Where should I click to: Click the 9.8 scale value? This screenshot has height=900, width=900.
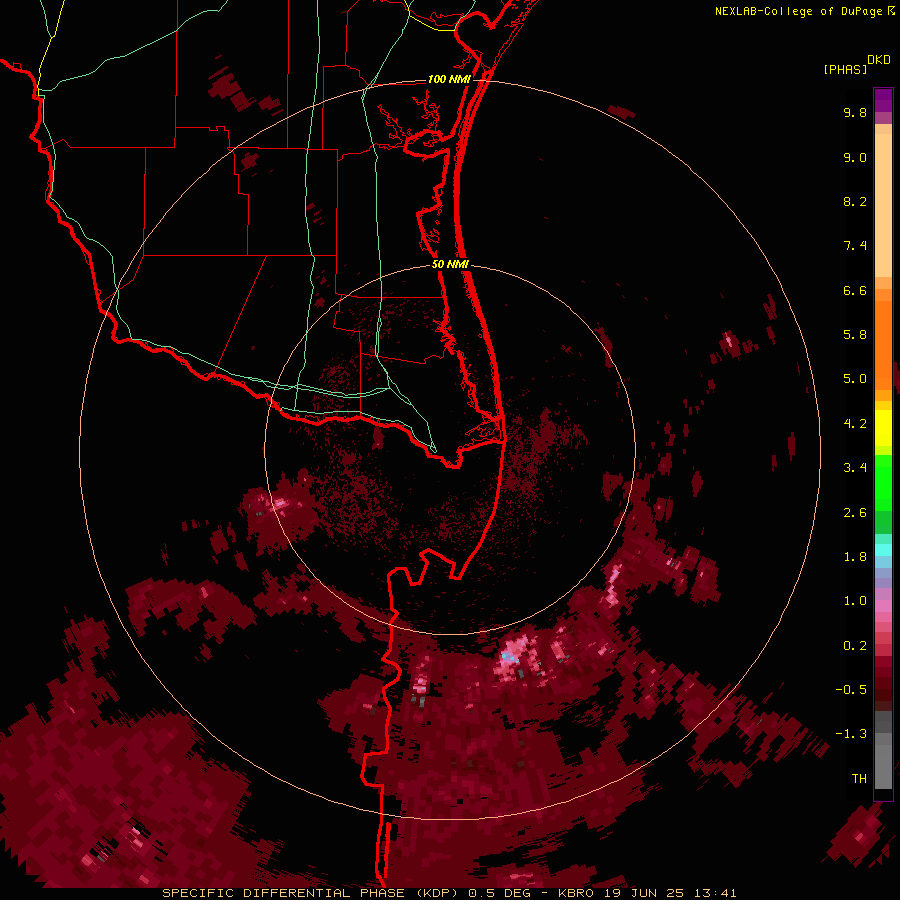click(x=855, y=112)
